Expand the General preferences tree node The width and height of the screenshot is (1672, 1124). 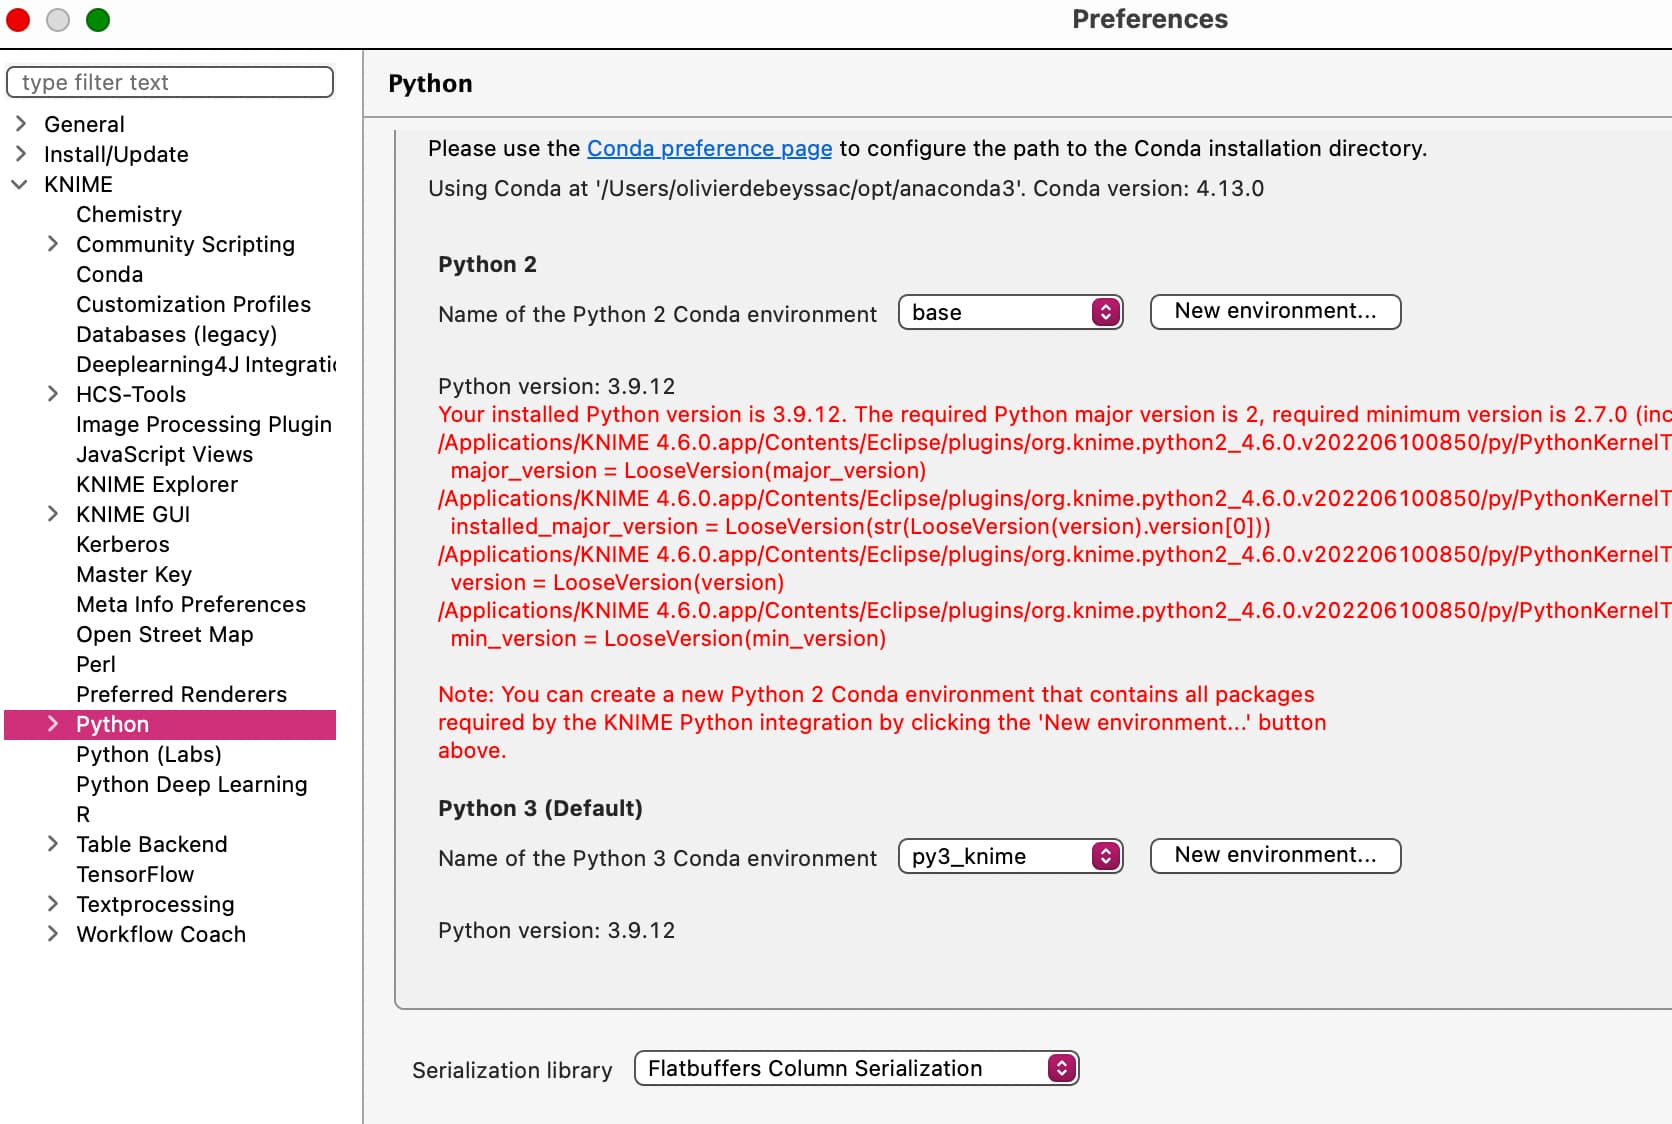click(21, 124)
